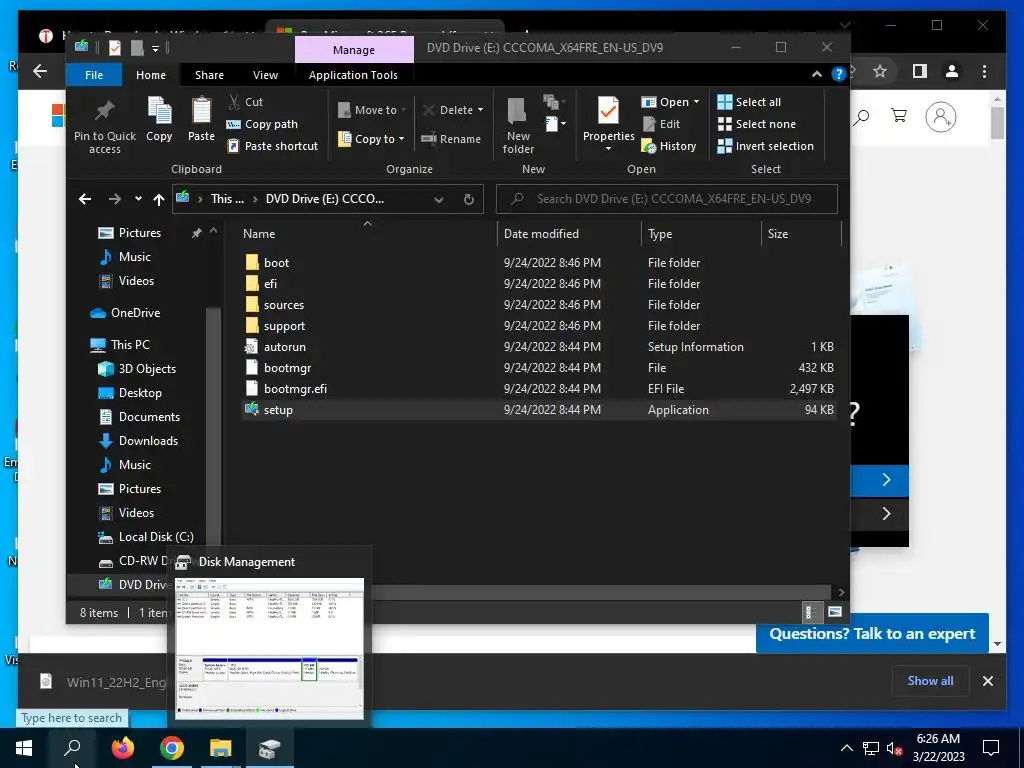Image resolution: width=1024 pixels, height=768 pixels.
Task: Open Local Disk (C:) in sidebar
Action: click(x=146, y=537)
